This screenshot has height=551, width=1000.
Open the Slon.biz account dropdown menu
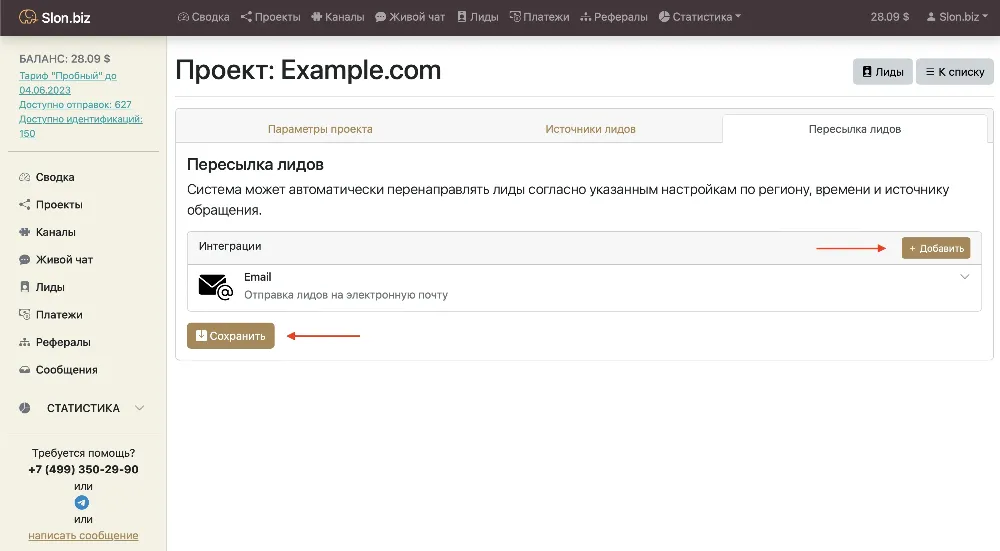coord(957,17)
